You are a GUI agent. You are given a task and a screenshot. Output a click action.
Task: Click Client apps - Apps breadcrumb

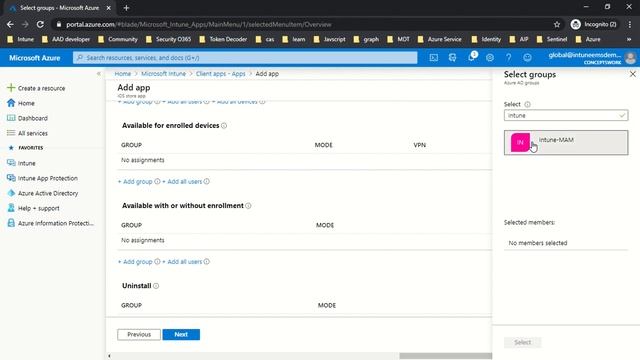(220, 74)
